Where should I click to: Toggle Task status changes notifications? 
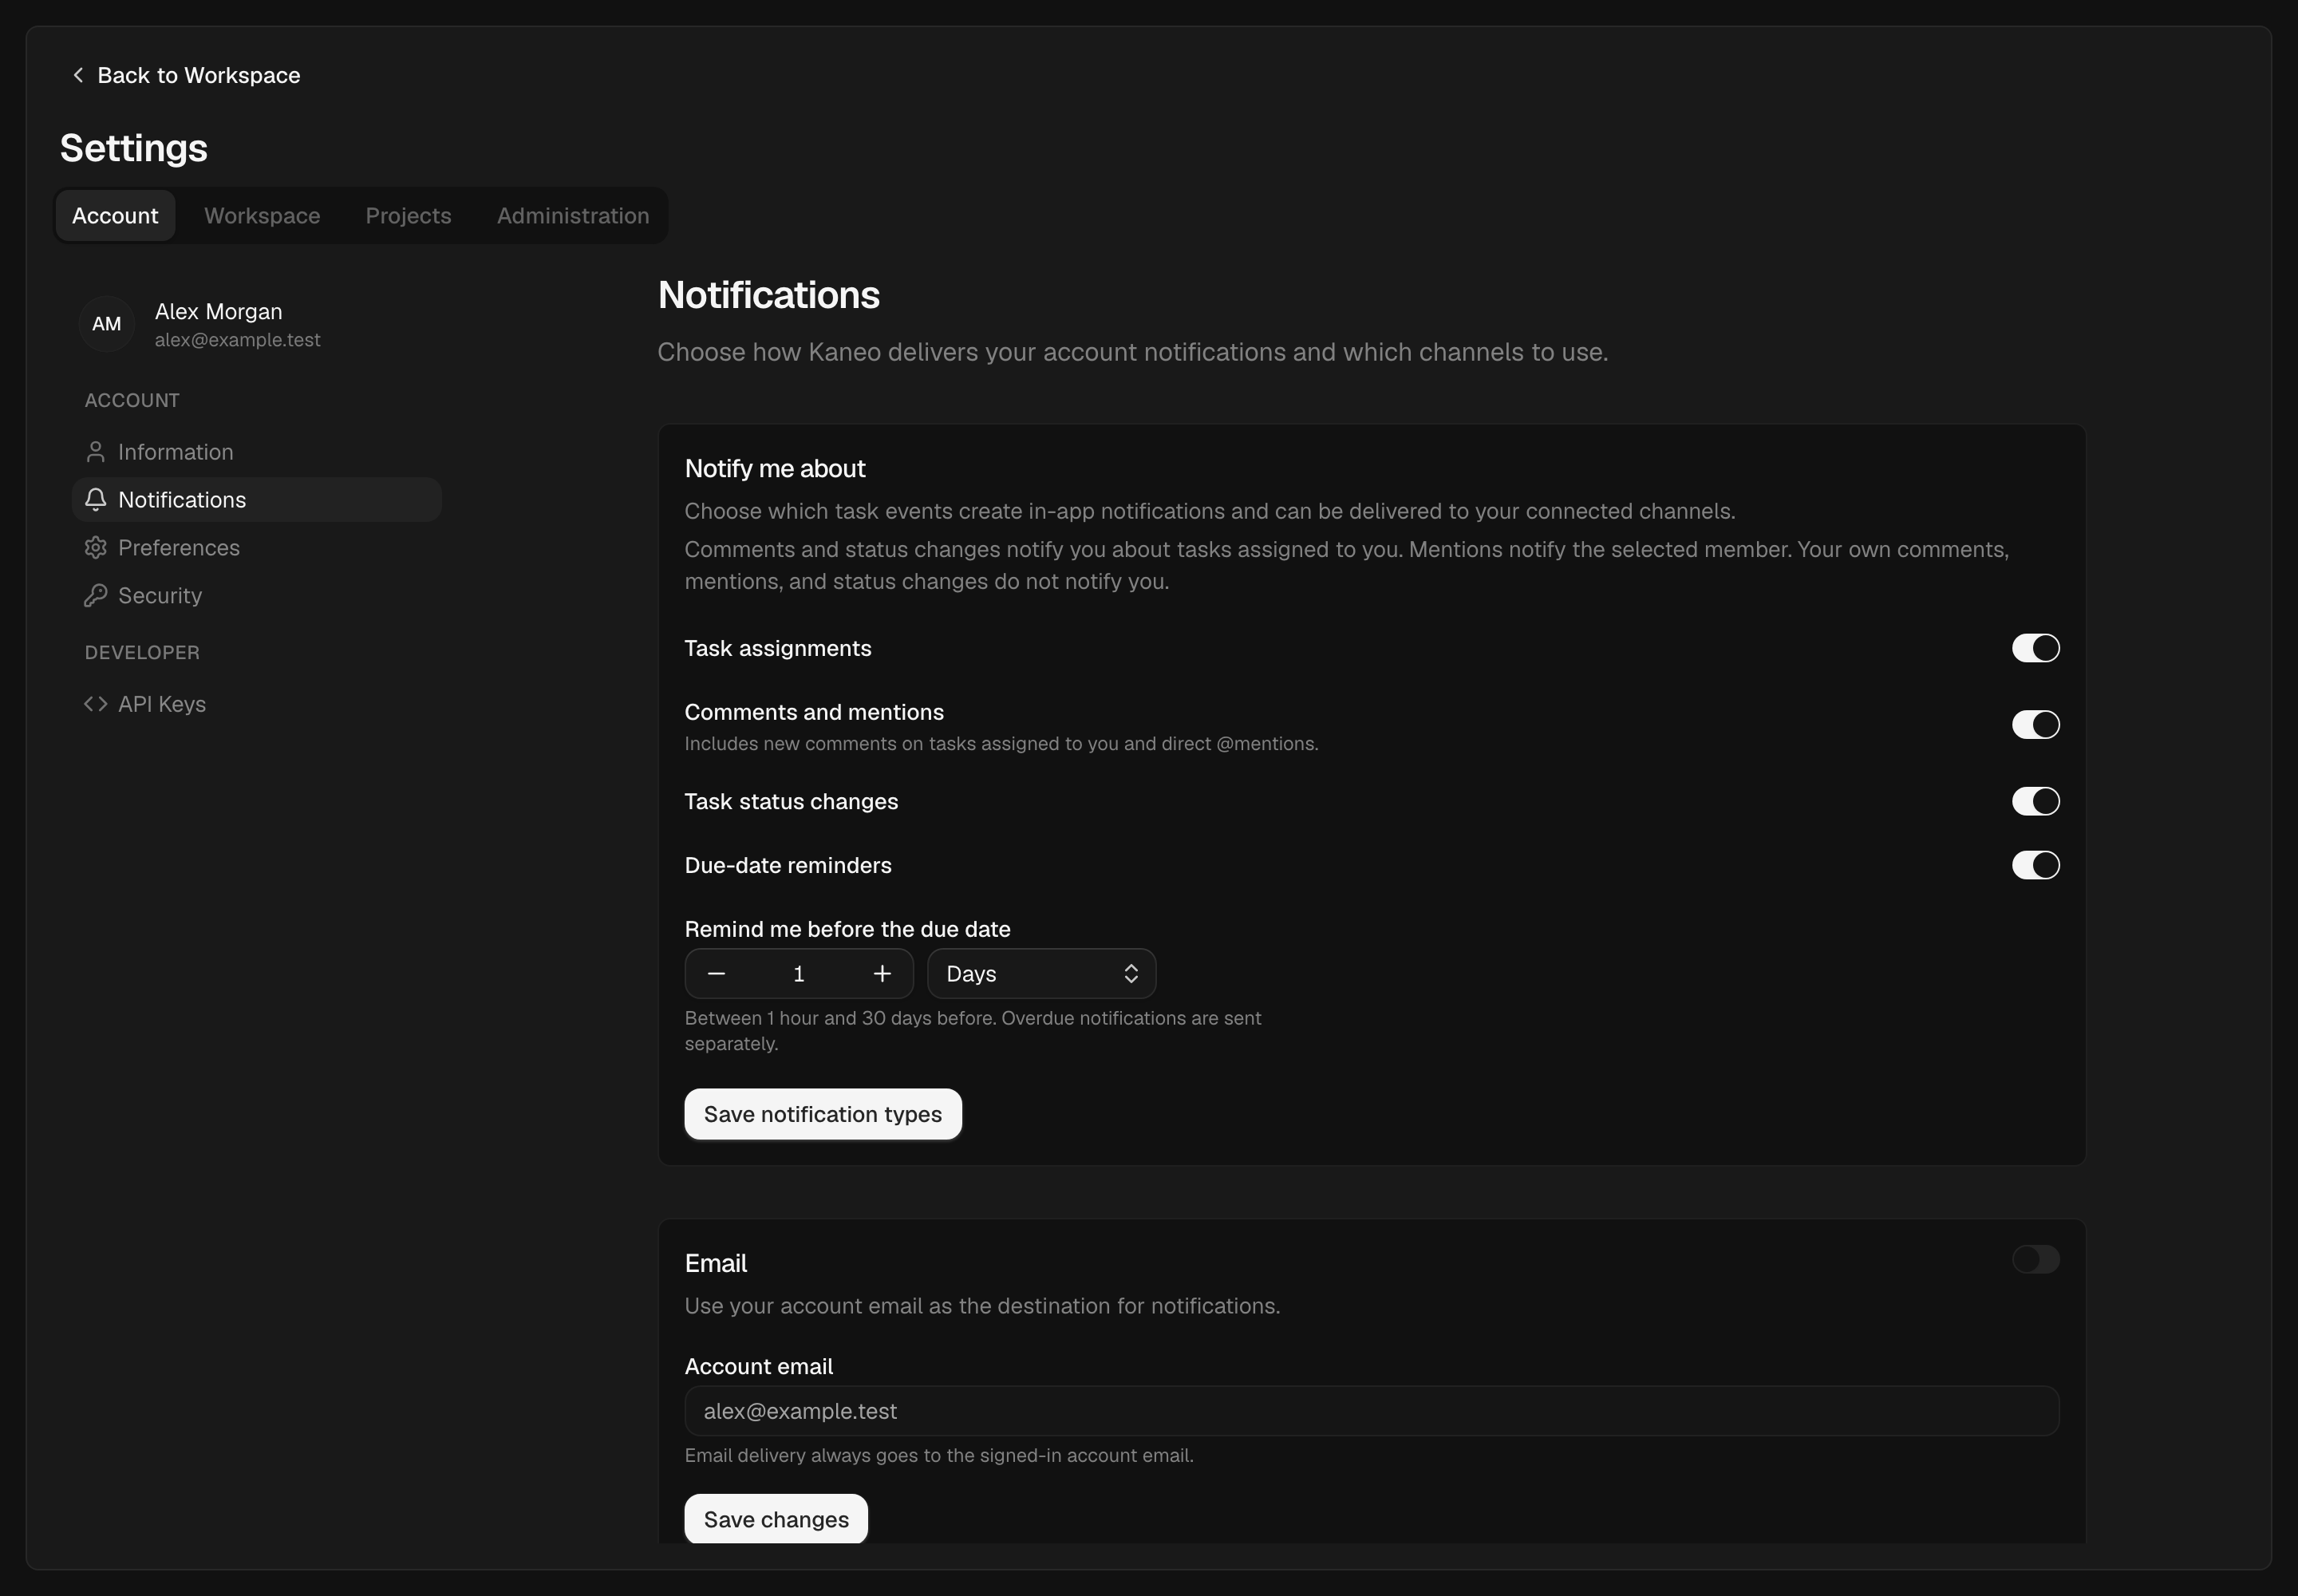pos(2035,801)
